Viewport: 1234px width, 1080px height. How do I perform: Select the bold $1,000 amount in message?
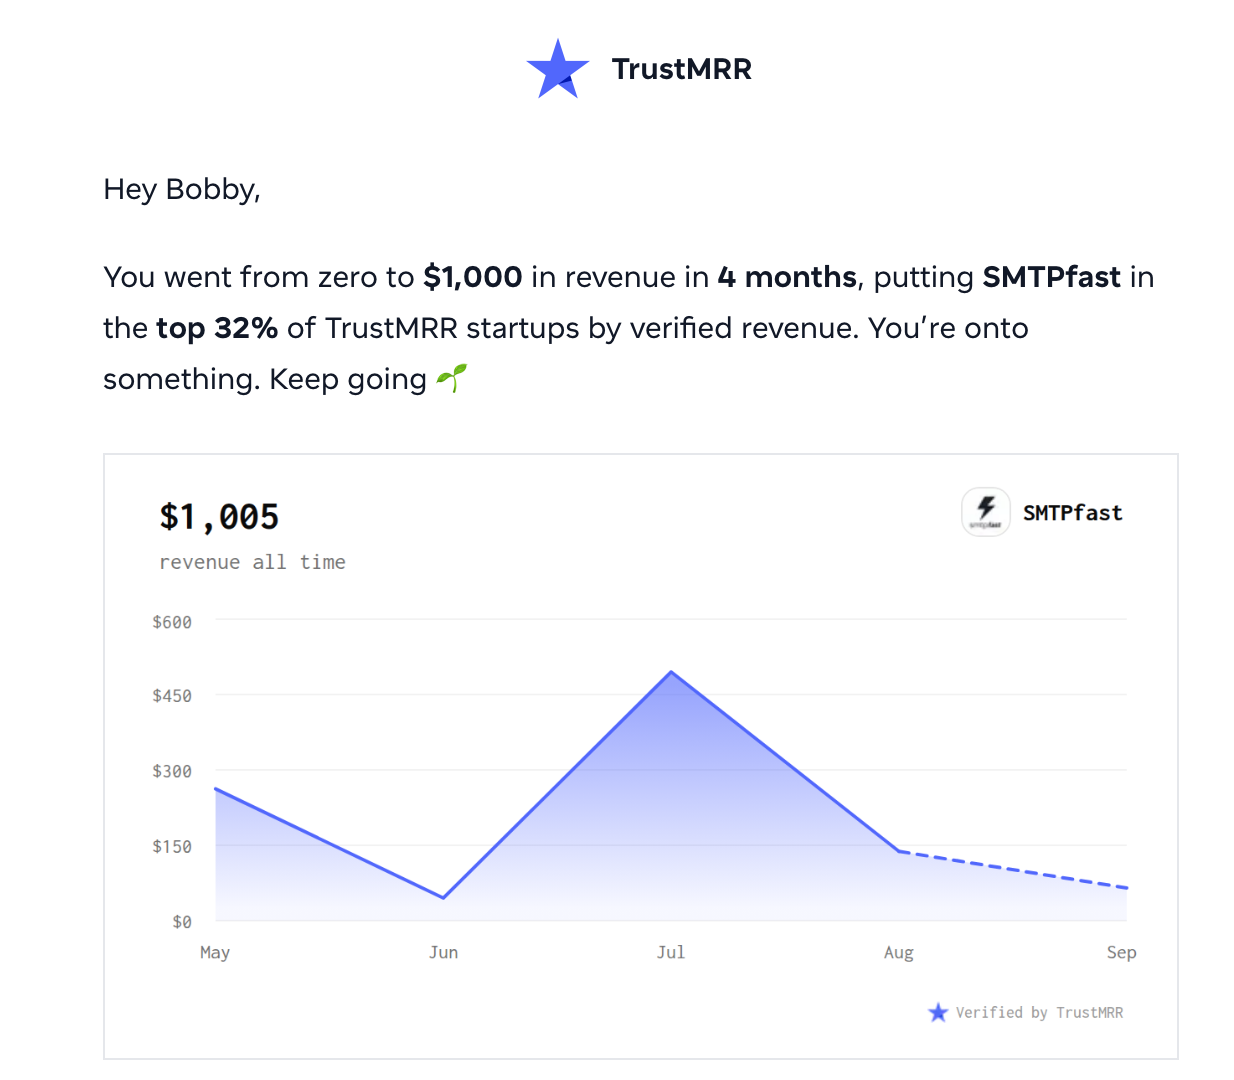[x=473, y=277]
